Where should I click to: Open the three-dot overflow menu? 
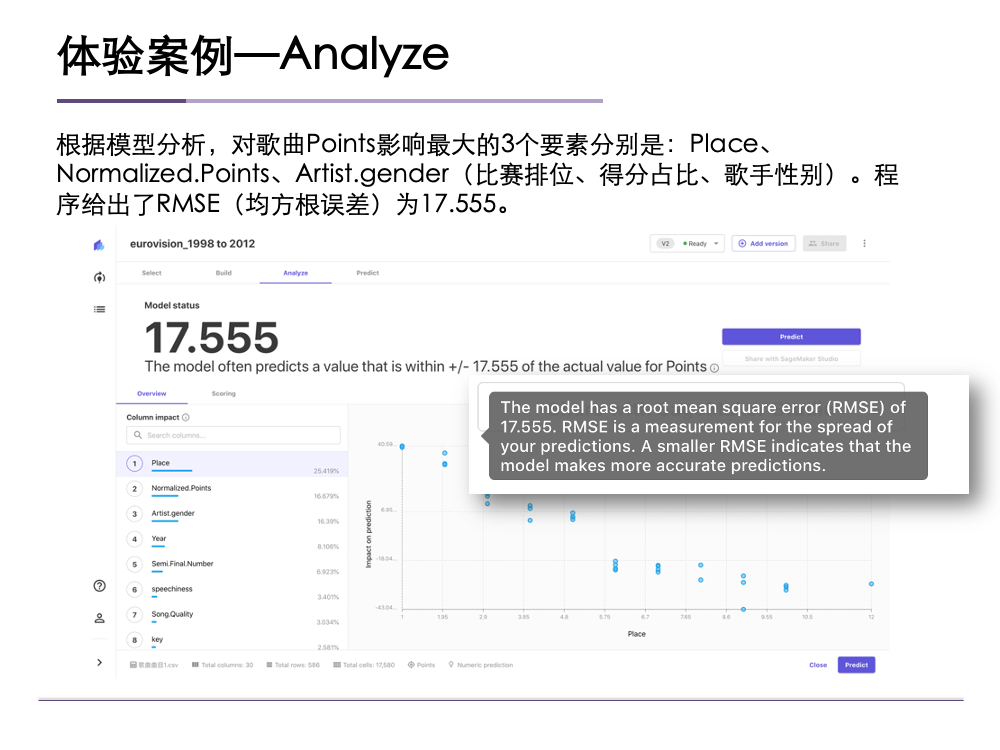[x=863, y=243]
